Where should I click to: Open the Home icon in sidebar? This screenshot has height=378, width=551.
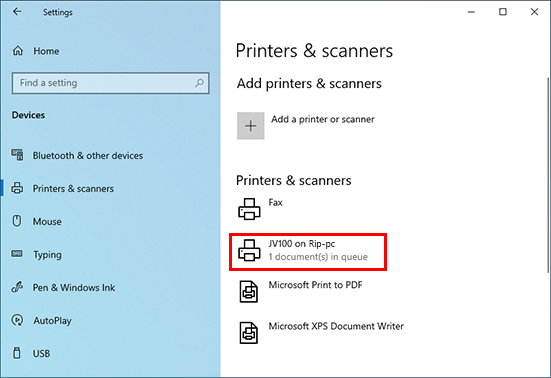click(18, 51)
